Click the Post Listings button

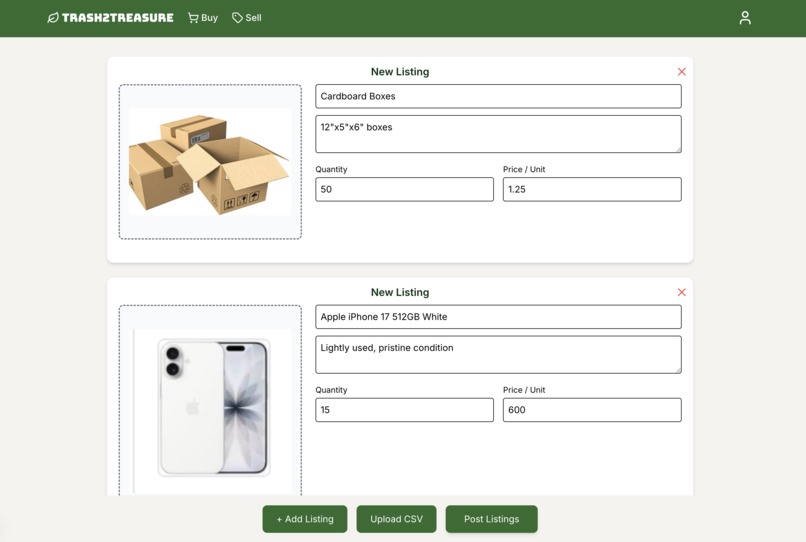(491, 519)
